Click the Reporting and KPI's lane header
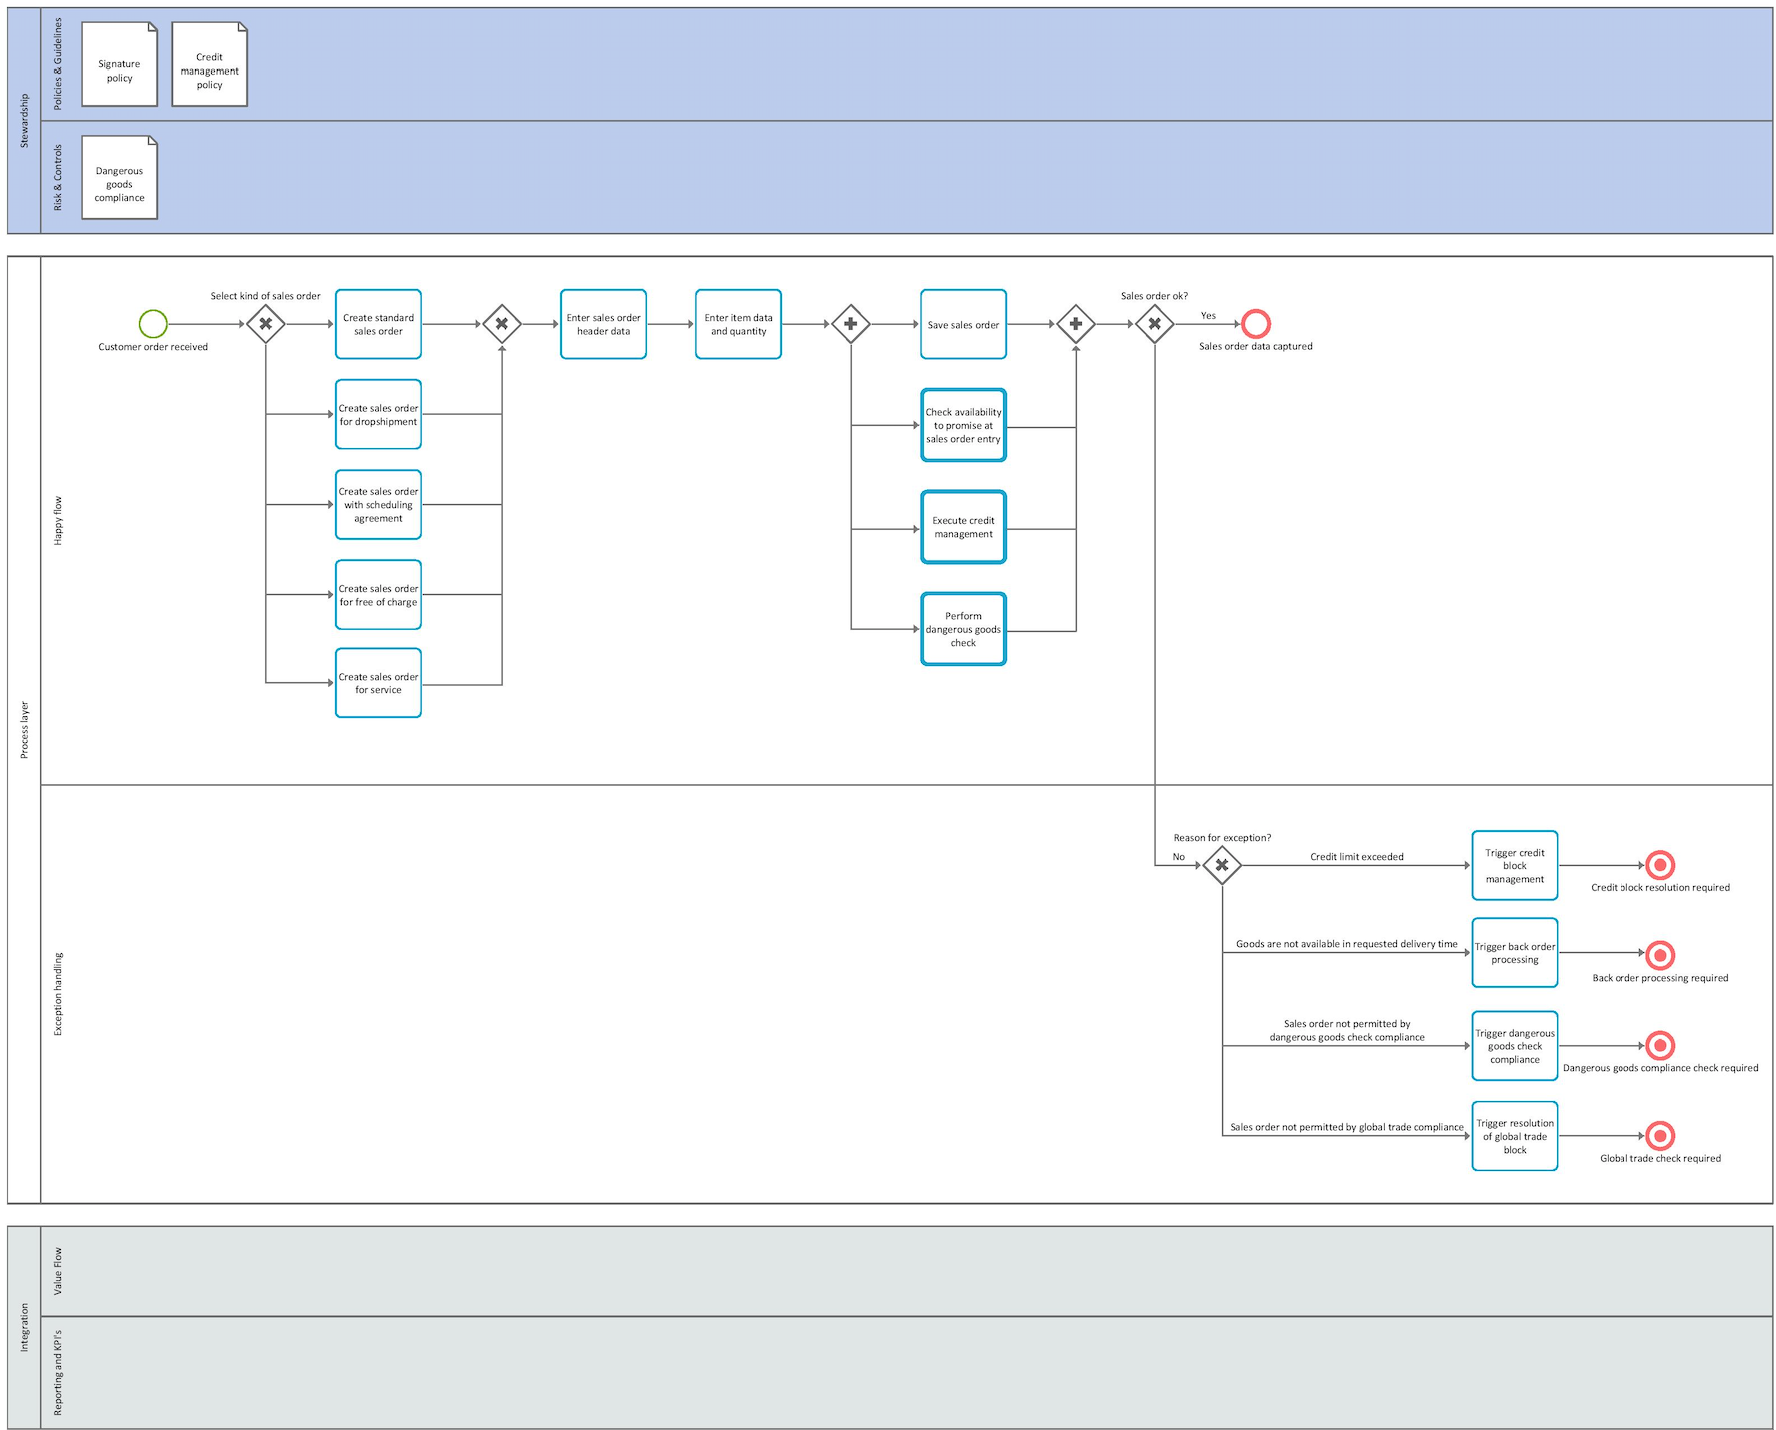The width and height of the screenshot is (1776, 1430). (58, 1372)
